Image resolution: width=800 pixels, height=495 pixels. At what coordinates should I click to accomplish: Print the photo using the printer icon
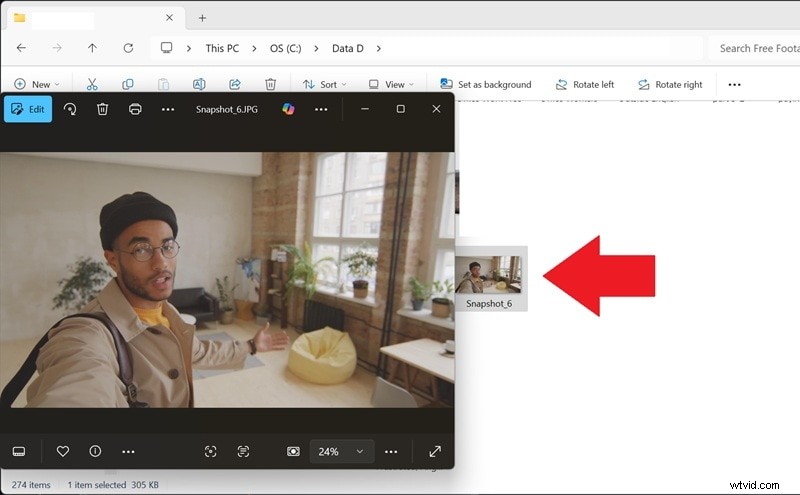pyautogui.click(x=135, y=109)
